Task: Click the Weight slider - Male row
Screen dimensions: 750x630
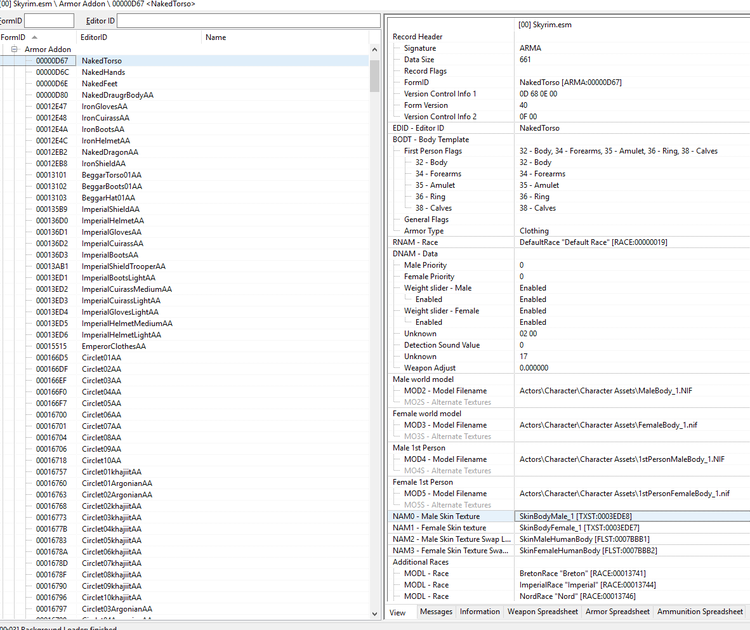Action: (x=569, y=288)
